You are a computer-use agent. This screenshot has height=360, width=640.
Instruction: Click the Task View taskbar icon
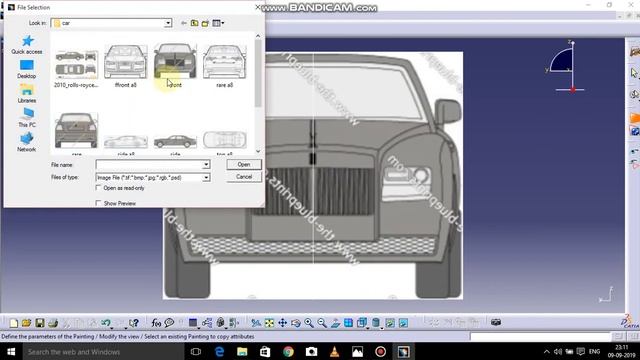(196, 351)
